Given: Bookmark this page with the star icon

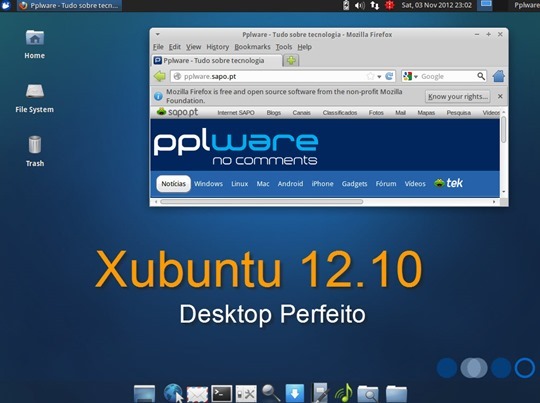Looking at the screenshot, I should pyautogui.click(x=370, y=76).
